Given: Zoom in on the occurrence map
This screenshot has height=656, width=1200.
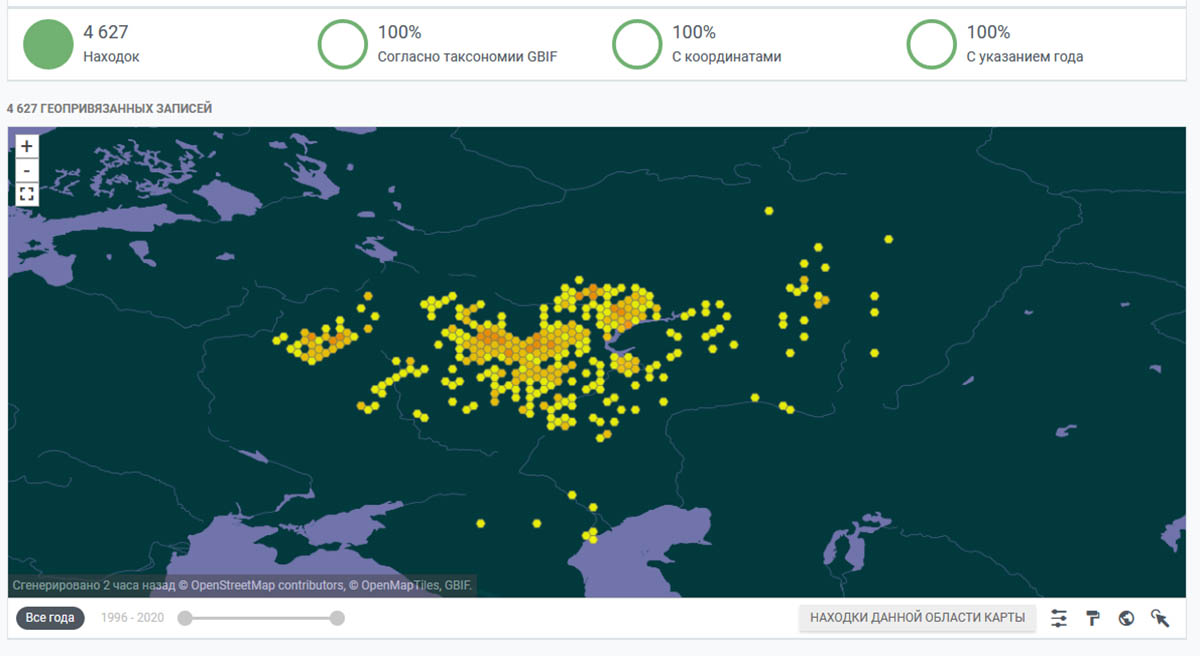Looking at the screenshot, I should point(27,146).
